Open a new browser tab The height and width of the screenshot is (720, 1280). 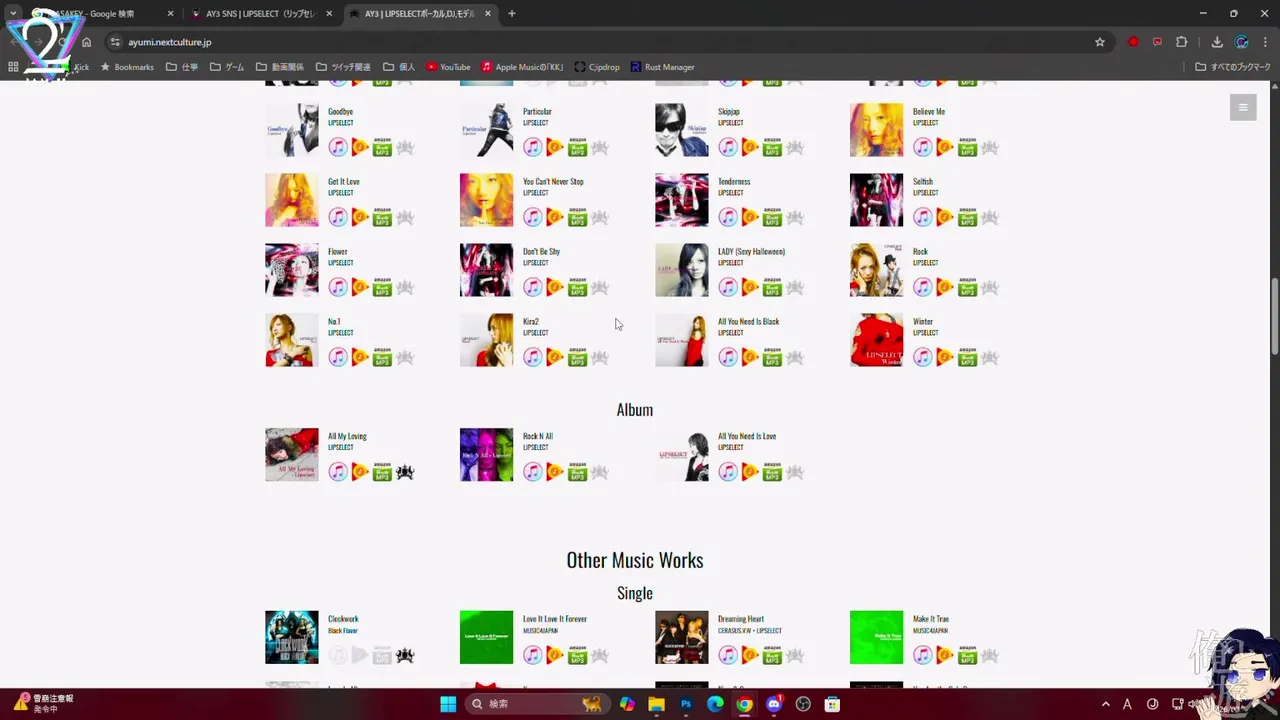pos(511,14)
